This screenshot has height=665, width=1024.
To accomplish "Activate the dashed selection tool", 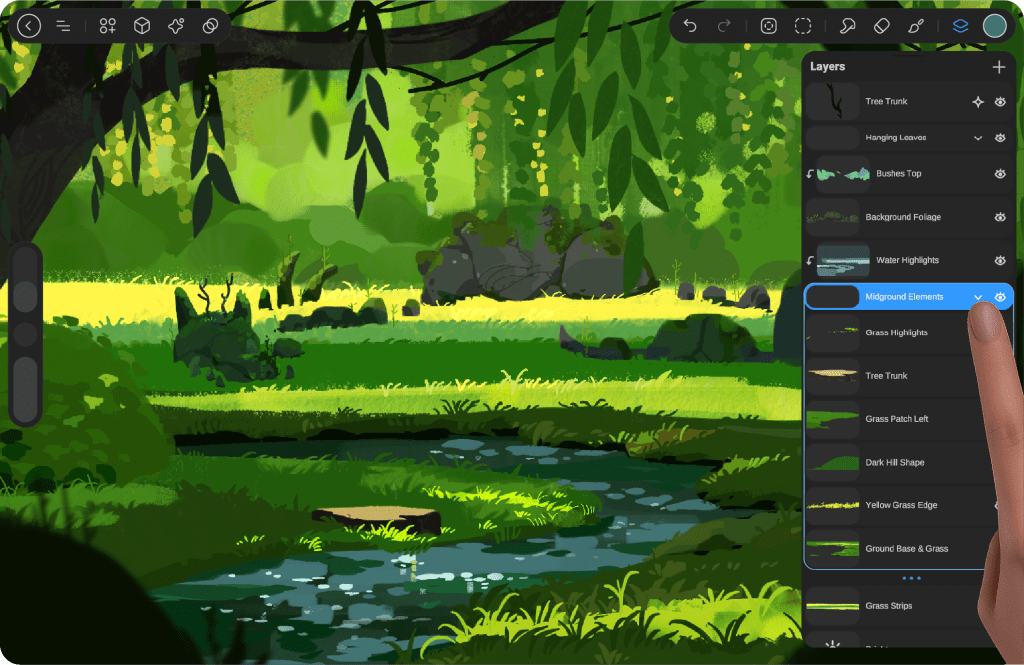I will [x=803, y=26].
